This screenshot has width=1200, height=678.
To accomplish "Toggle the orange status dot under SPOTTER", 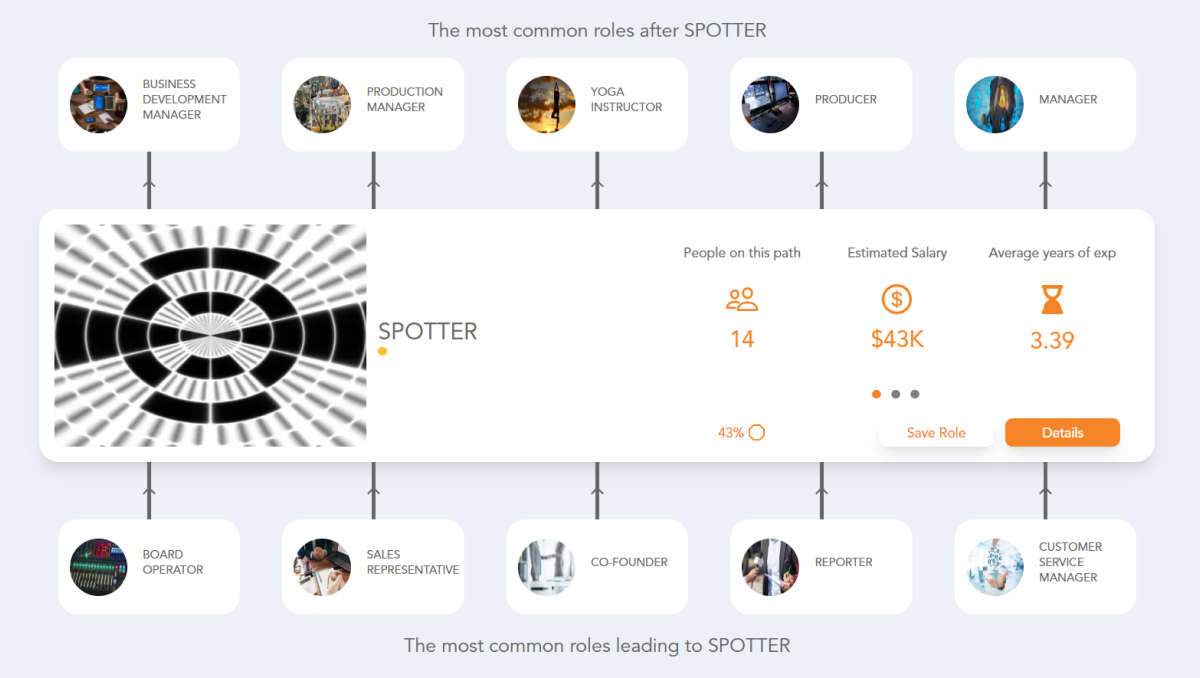I will tap(382, 352).
